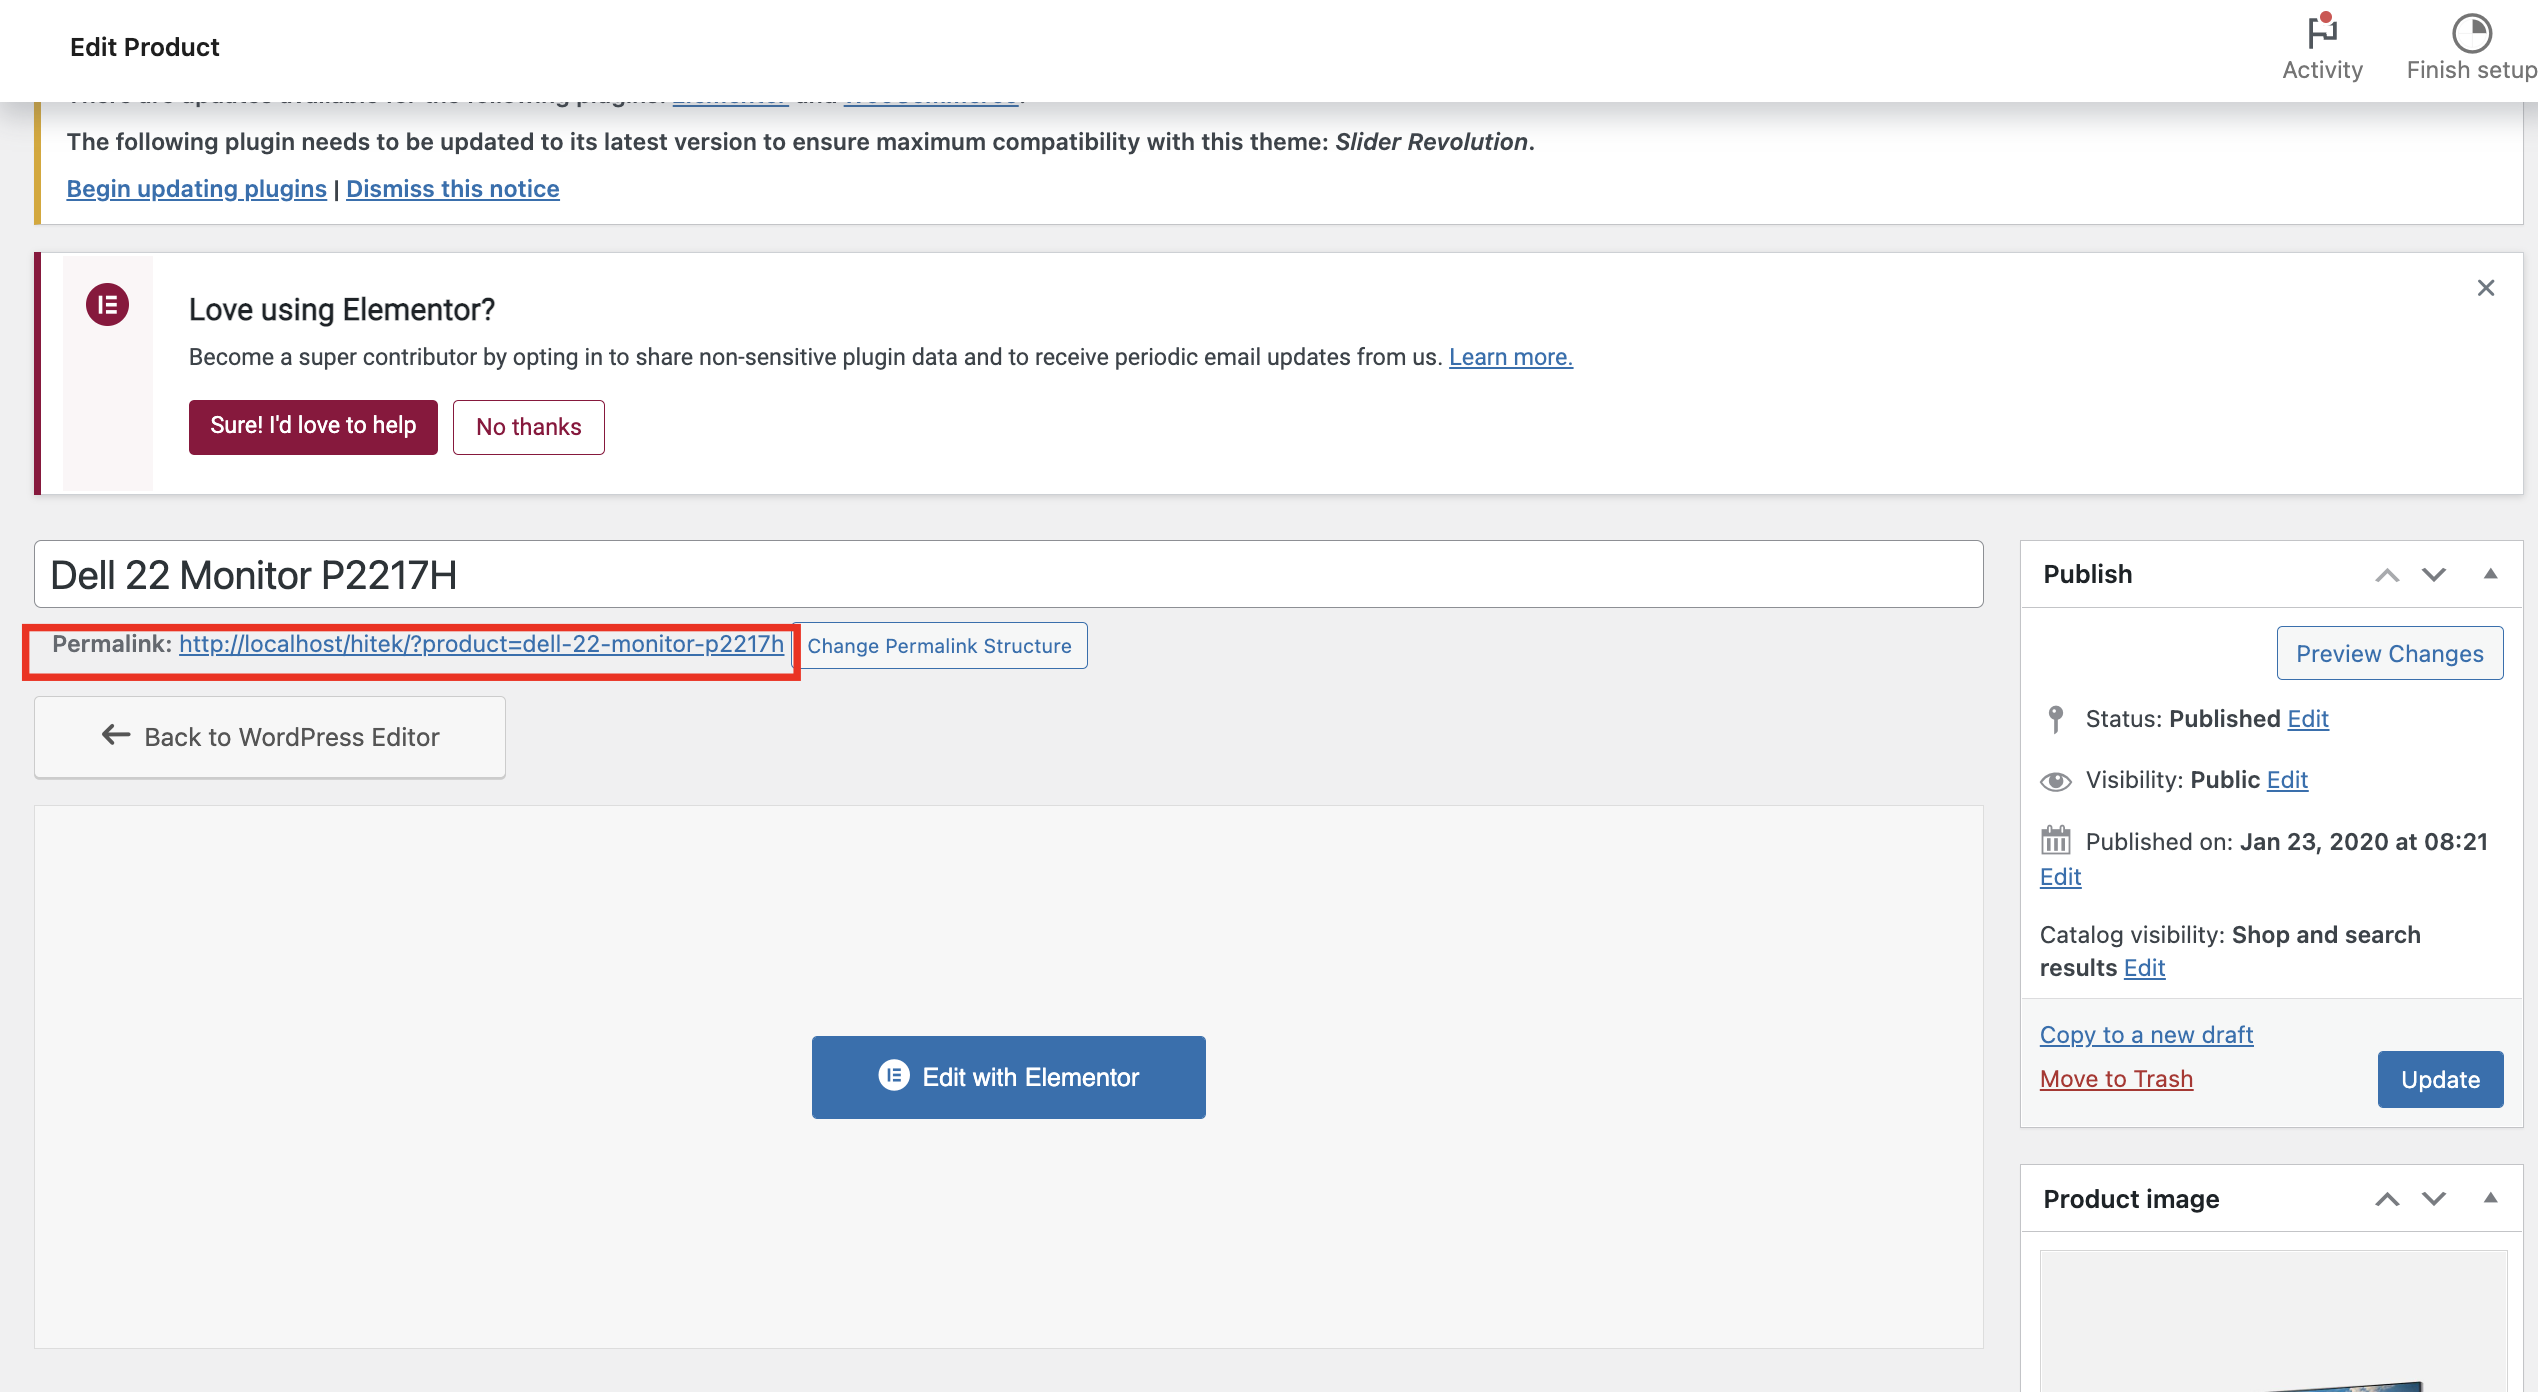Decline with the No thanks button
The height and width of the screenshot is (1392, 2538).
point(528,427)
